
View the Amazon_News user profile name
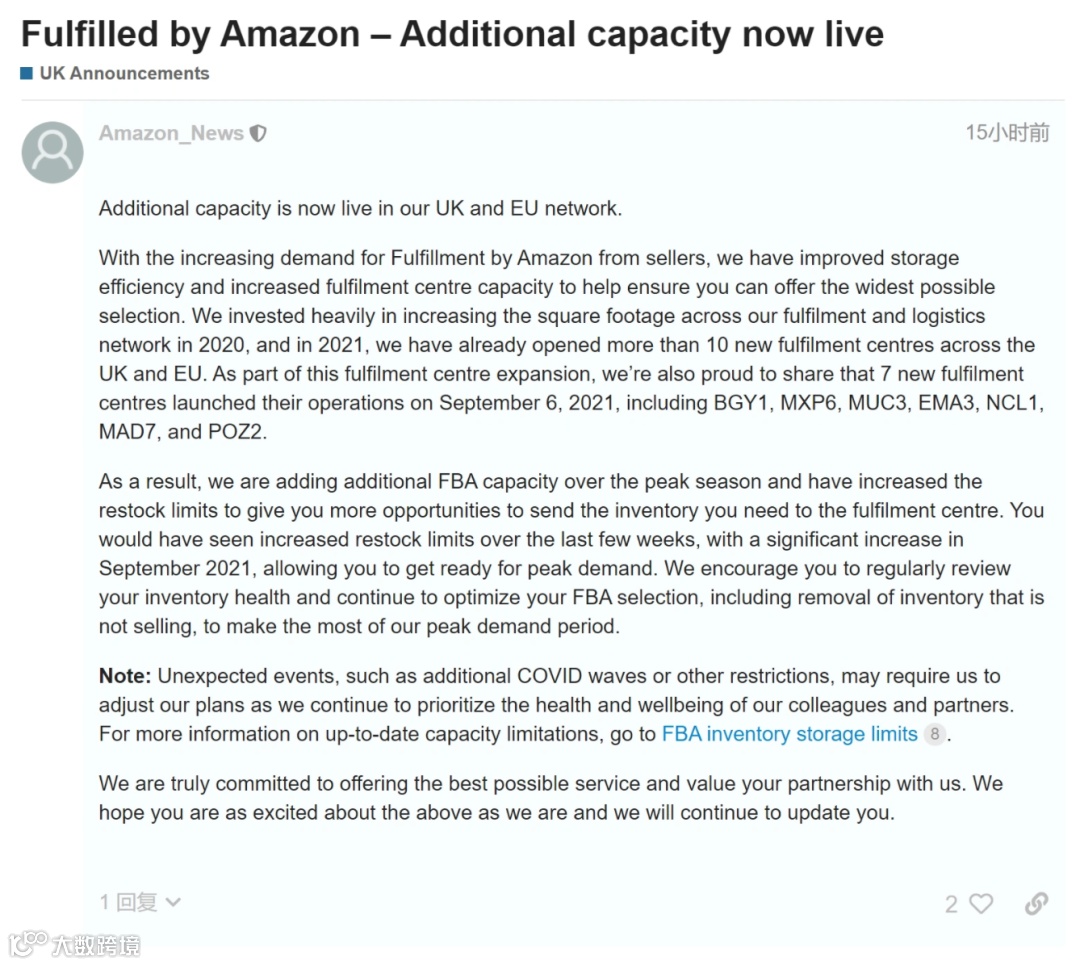(171, 133)
